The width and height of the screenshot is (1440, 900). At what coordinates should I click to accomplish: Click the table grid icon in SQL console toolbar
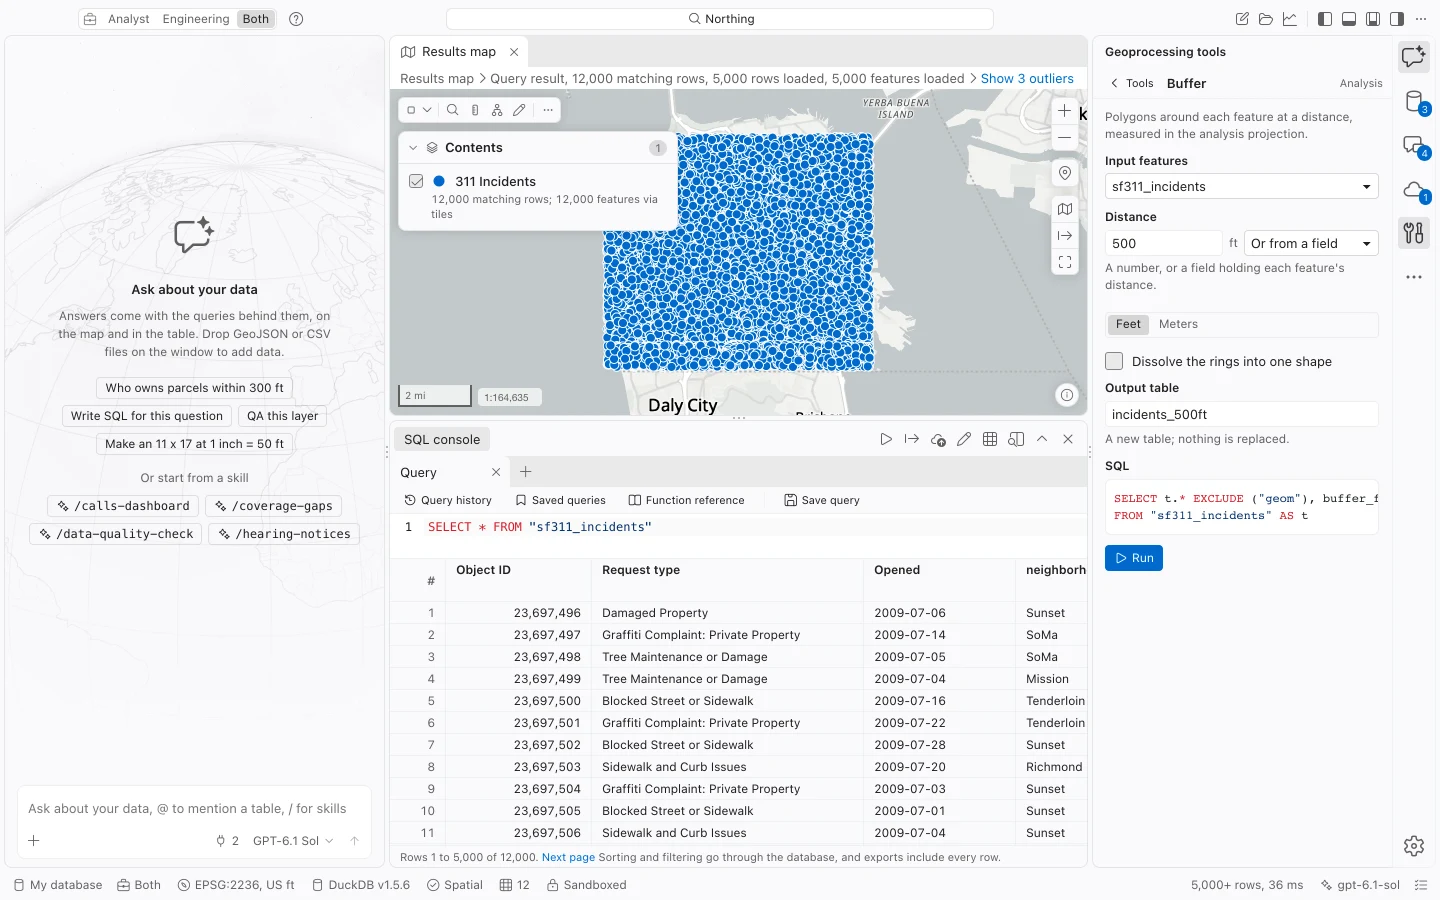click(990, 439)
